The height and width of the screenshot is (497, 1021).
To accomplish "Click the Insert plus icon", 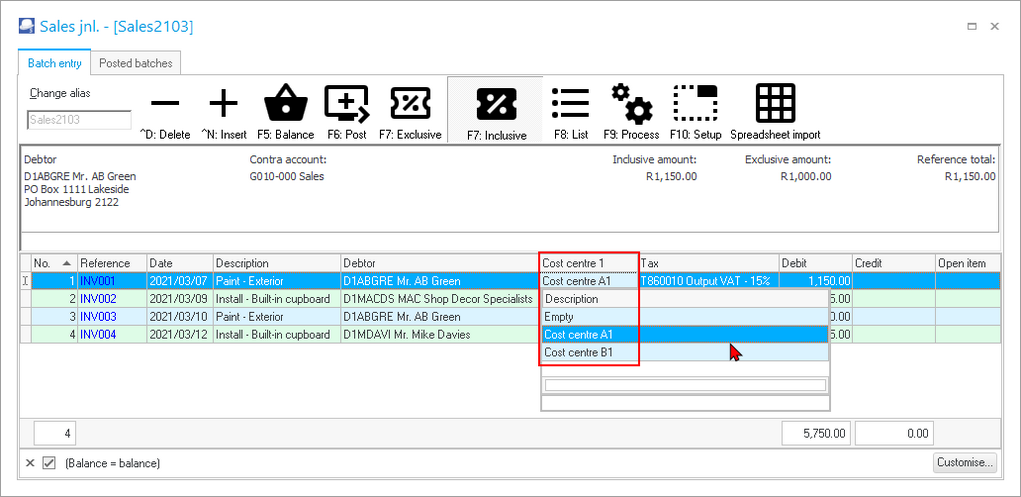I will pyautogui.click(x=223, y=104).
